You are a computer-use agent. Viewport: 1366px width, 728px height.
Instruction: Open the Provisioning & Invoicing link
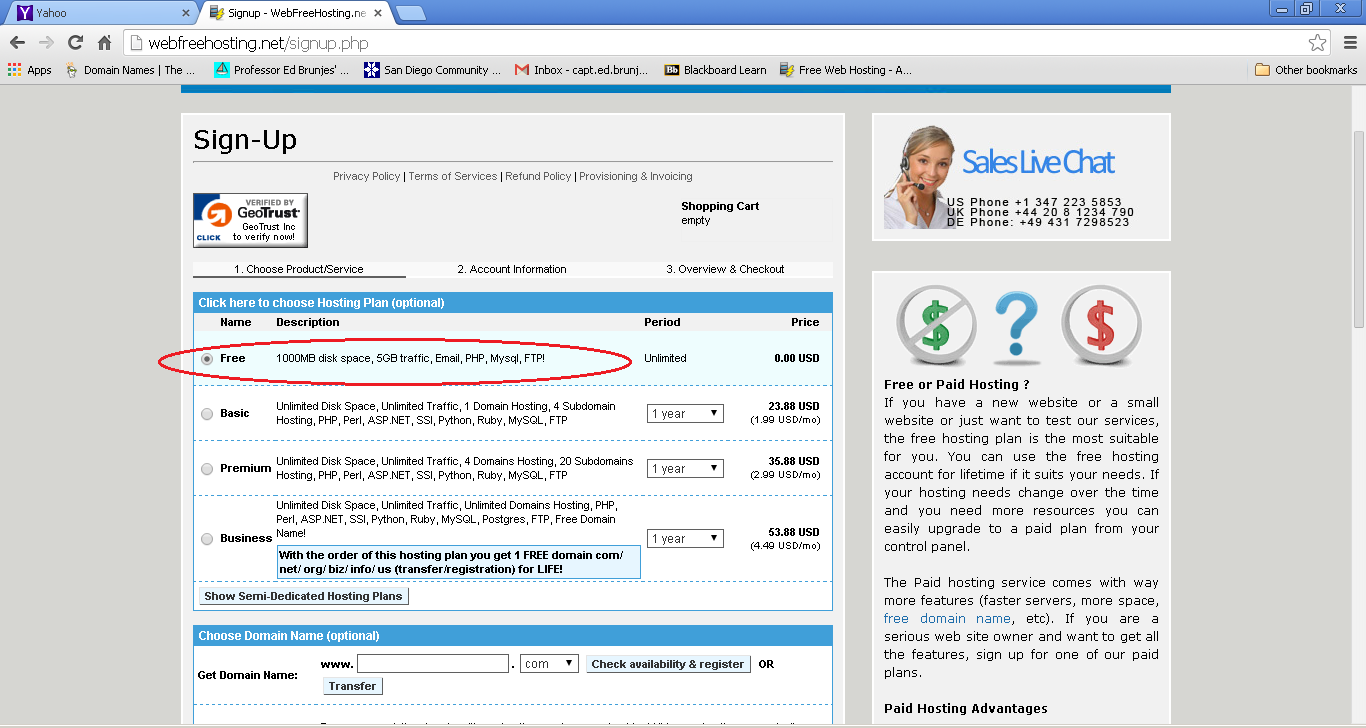point(636,176)
